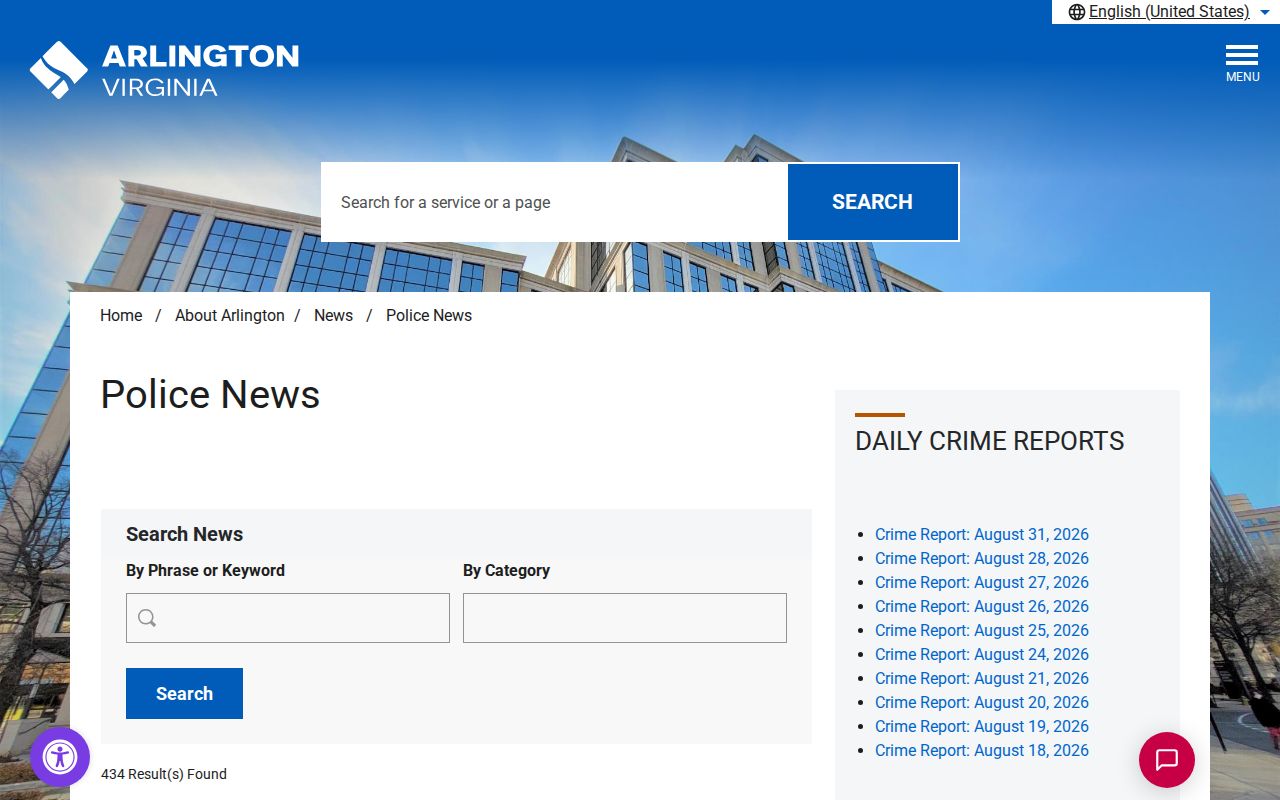Viewport: 1280px width, 800px height.
Task: Click the By Phrase or Keyword input
Action: pos(288,618)
